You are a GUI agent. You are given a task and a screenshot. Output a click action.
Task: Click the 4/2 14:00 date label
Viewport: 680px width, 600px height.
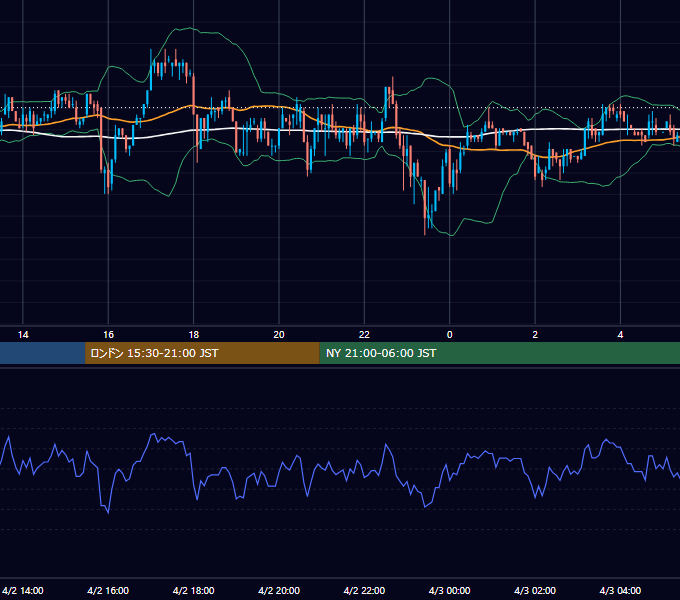[x=23, y=591]
